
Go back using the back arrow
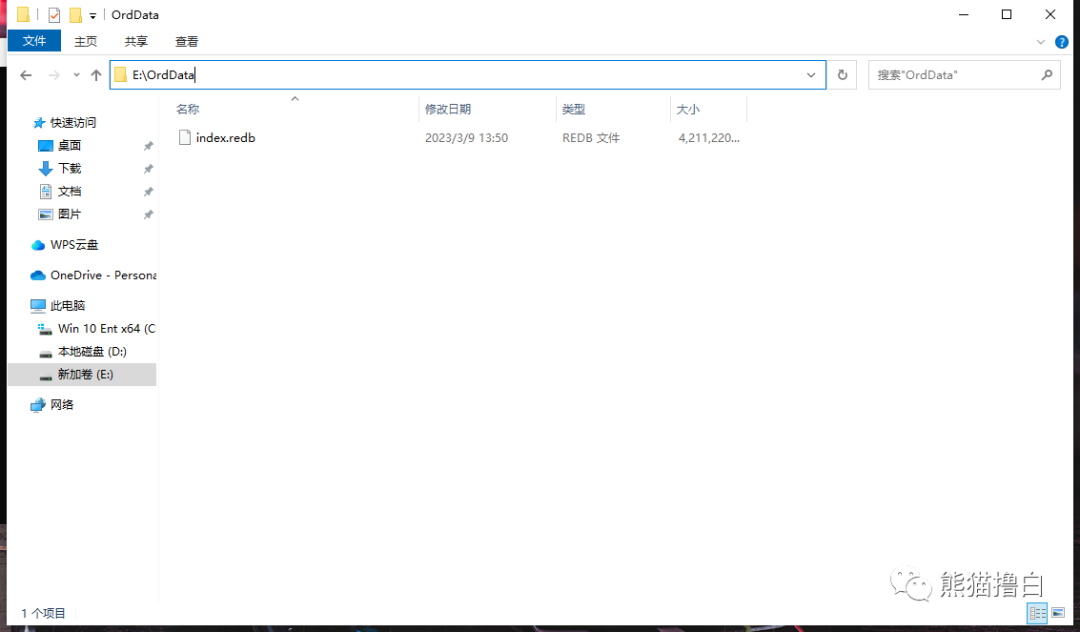pos(26,74)
